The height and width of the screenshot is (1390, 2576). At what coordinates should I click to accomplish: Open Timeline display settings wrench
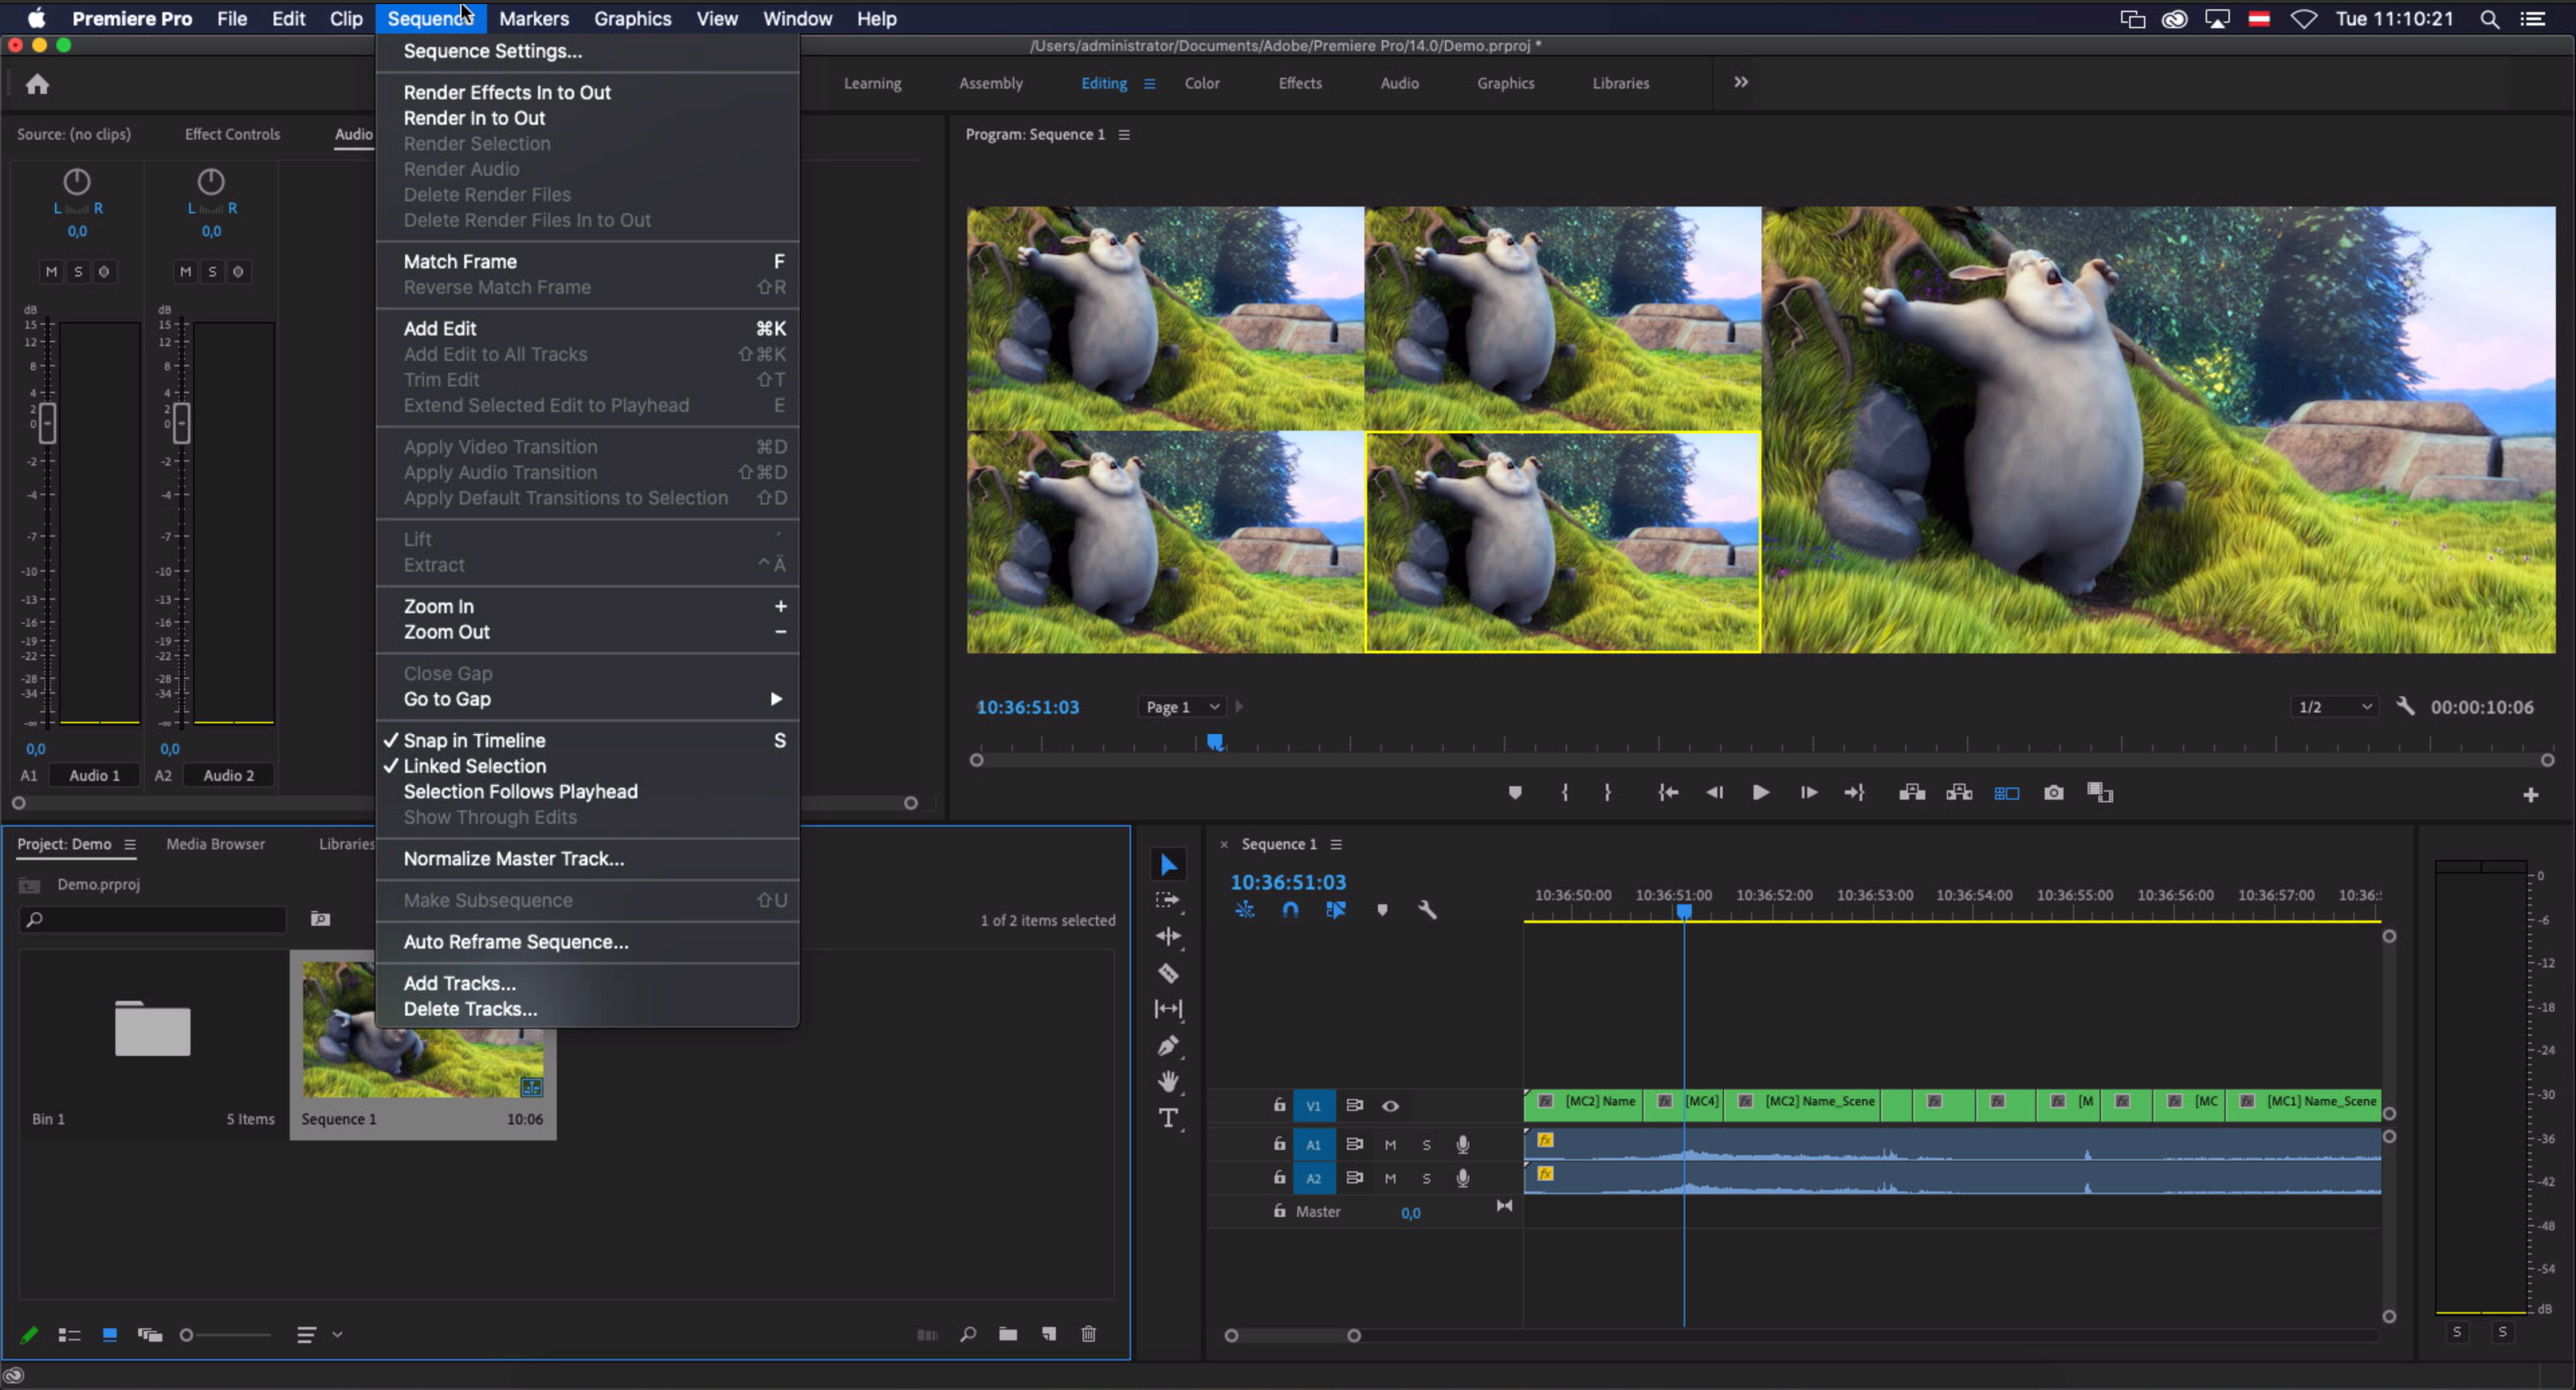point(1427,910)
